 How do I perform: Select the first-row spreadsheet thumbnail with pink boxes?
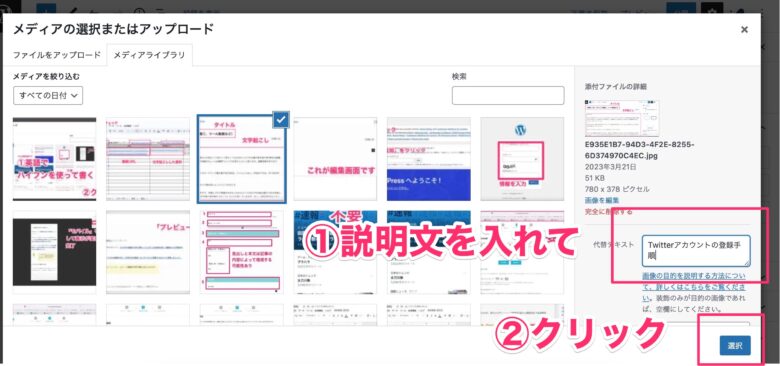(148, 159)
